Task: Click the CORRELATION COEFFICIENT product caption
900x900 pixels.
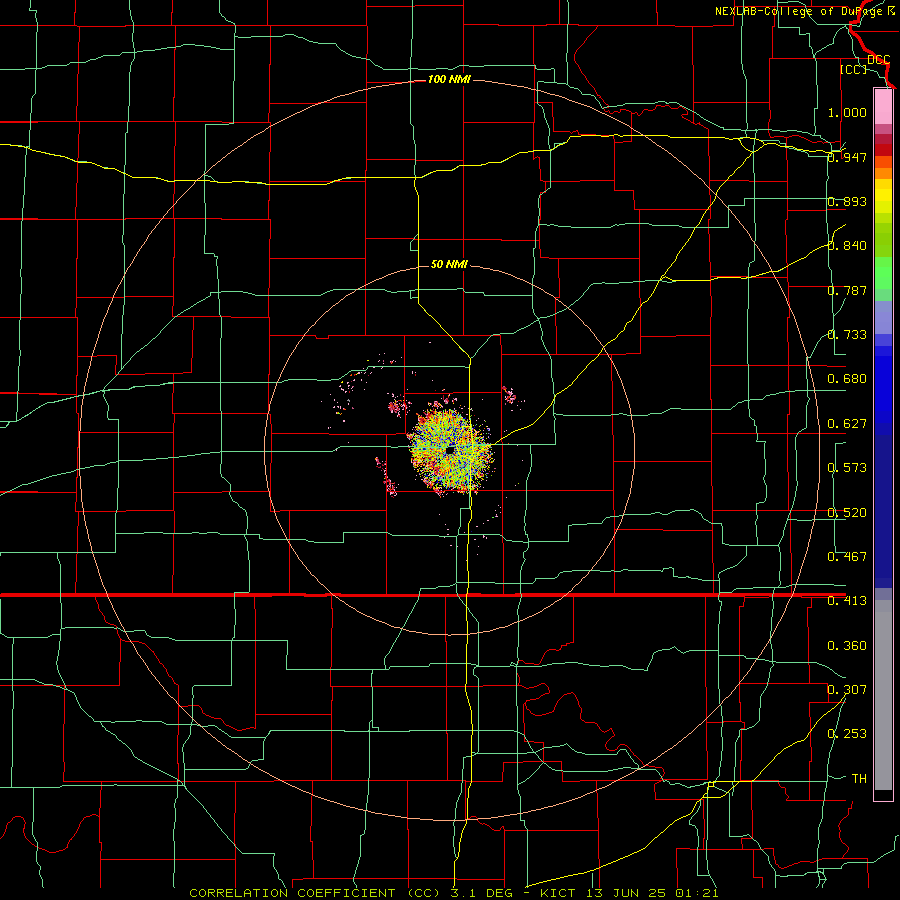Action: 453,893
